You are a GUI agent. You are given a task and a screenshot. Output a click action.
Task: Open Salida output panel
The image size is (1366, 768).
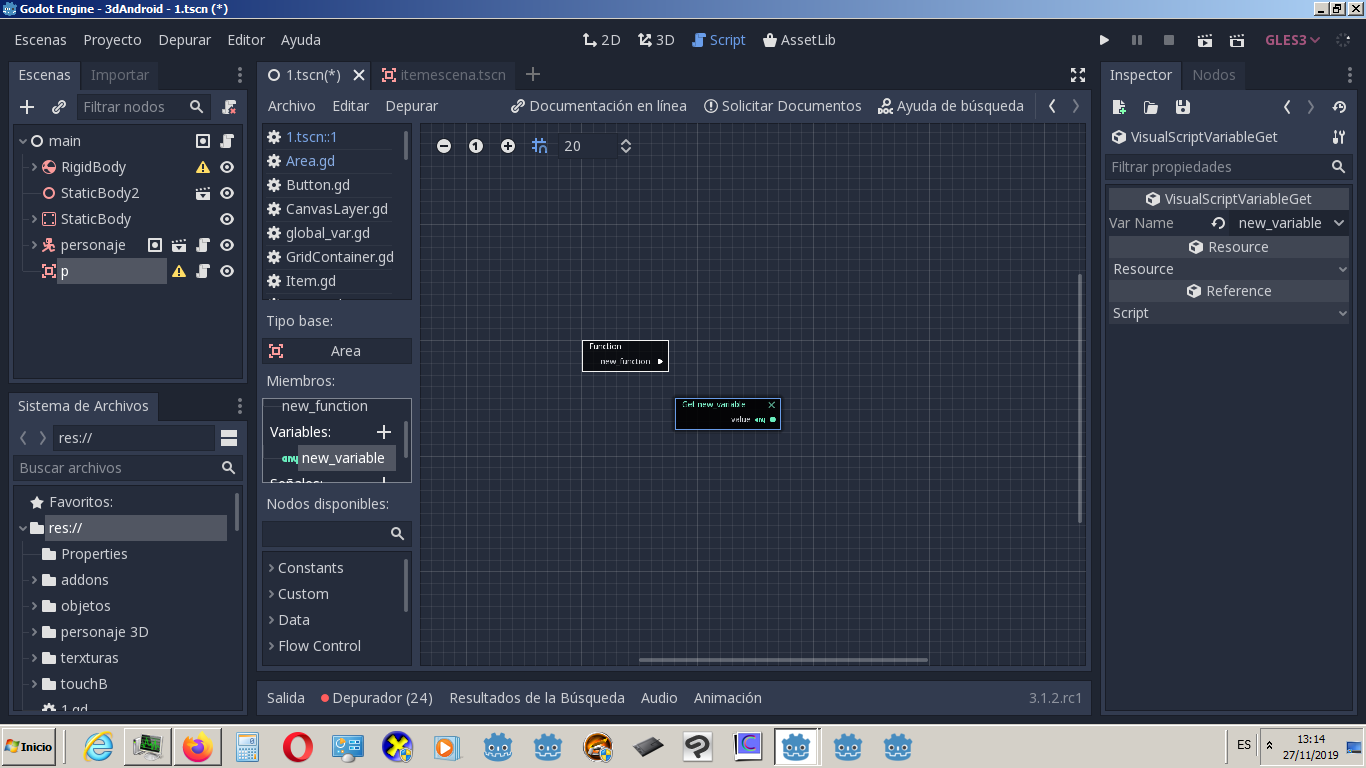pos(286,698)
